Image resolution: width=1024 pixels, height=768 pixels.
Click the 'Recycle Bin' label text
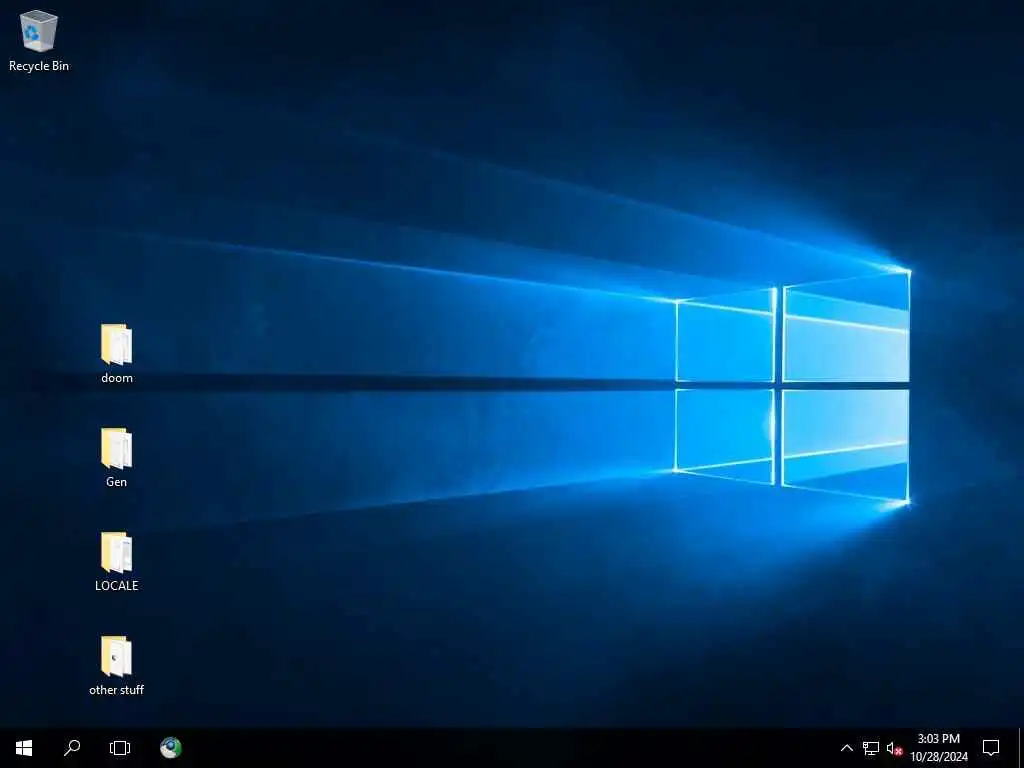(x=39, y=65)
